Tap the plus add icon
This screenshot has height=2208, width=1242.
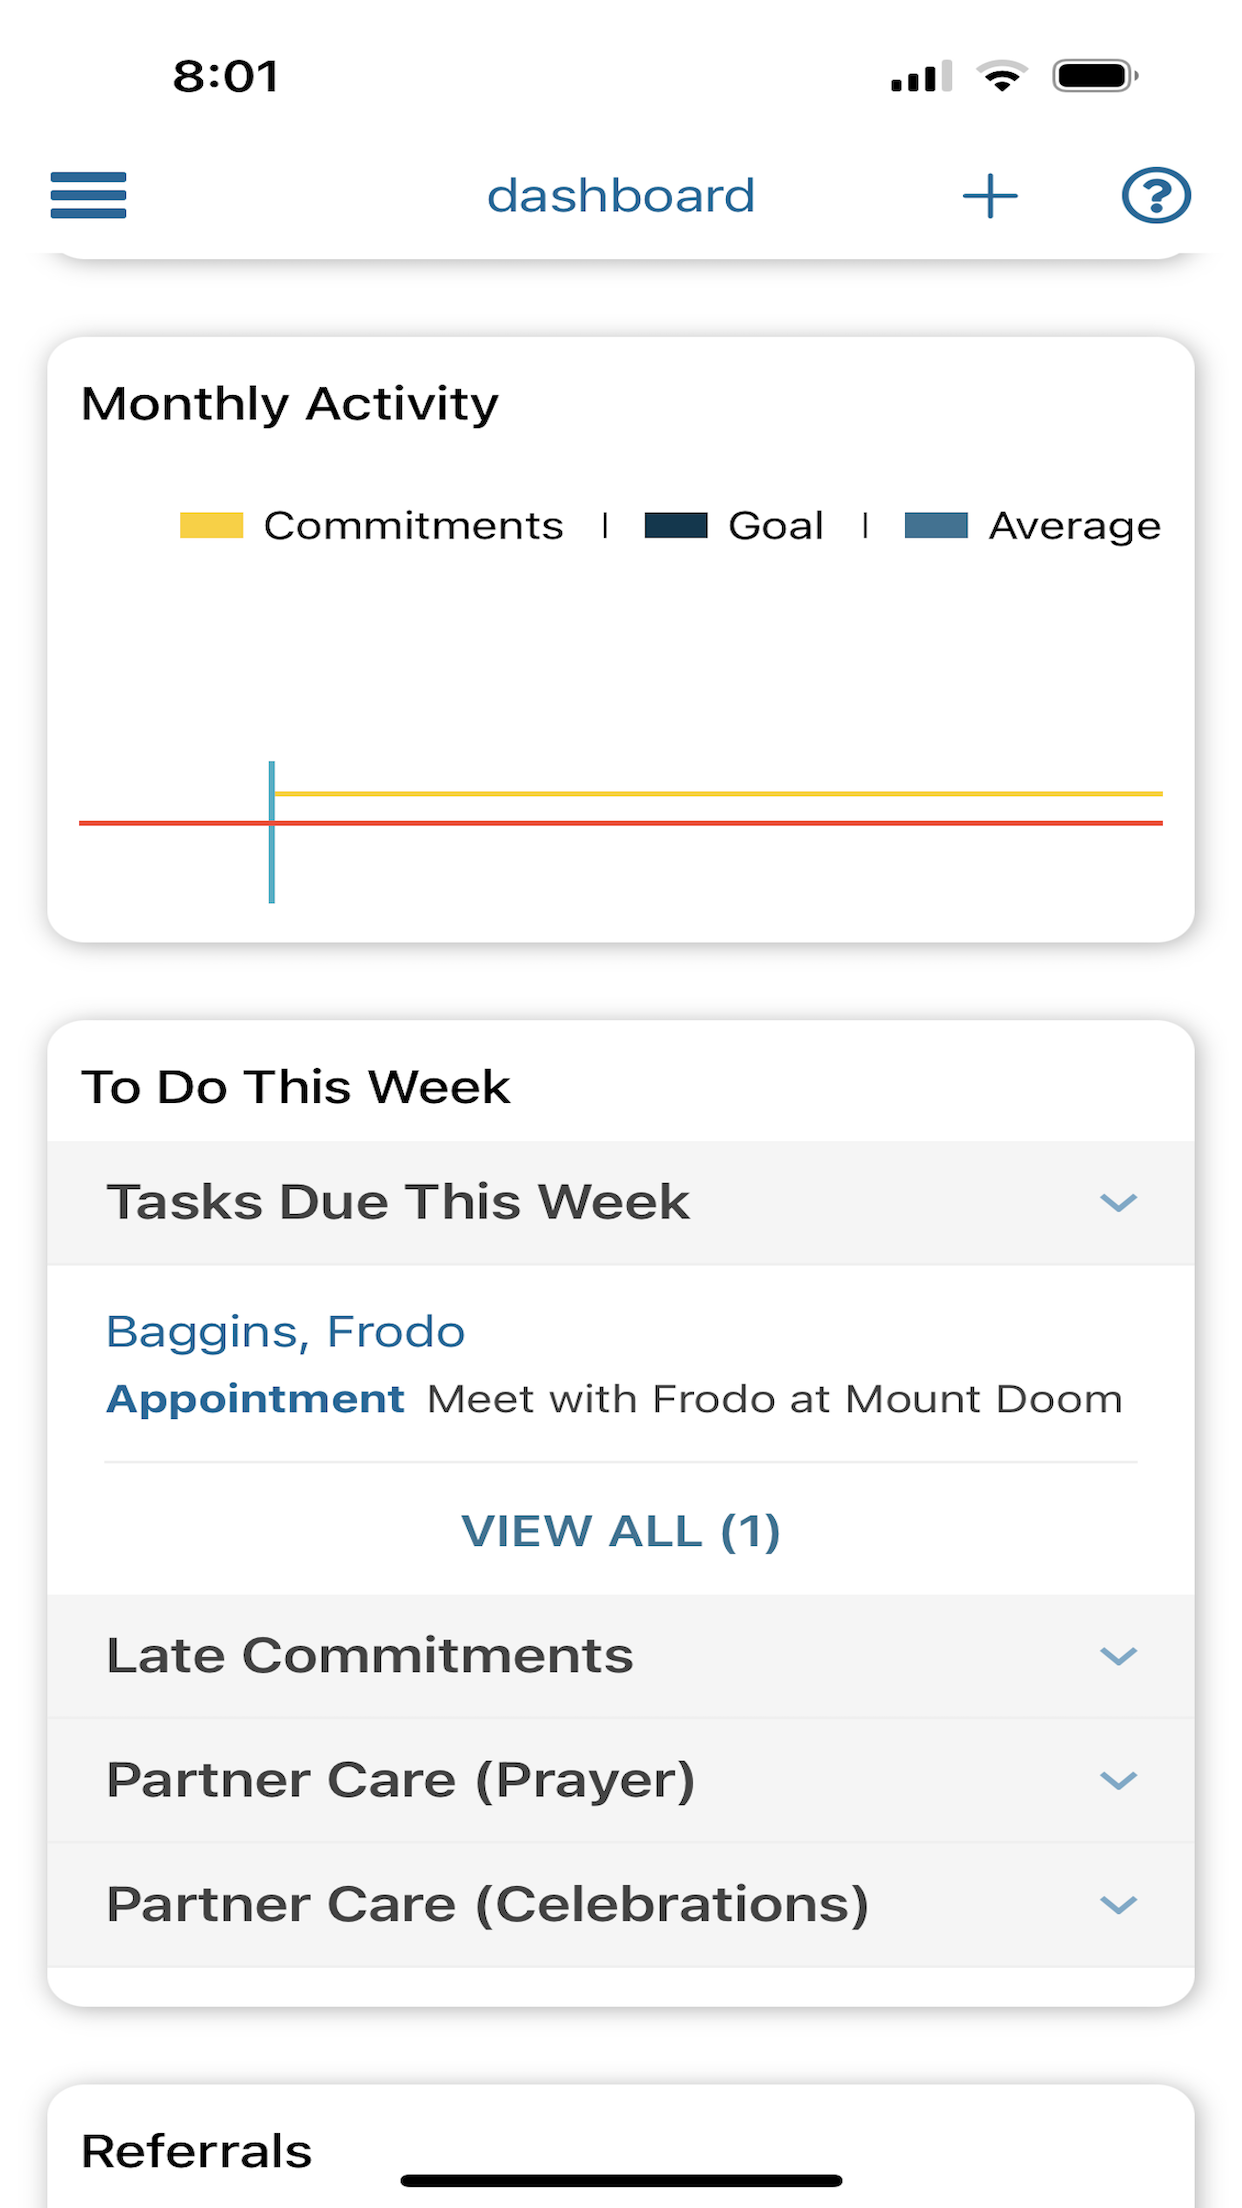tap(990, 195)
